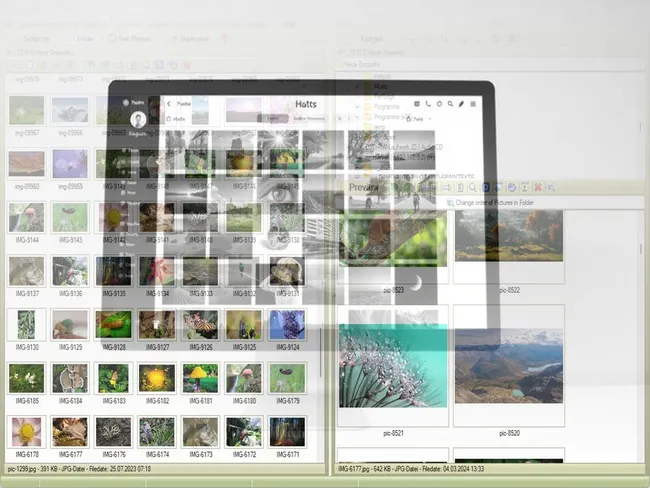Viewport: 650px width, 488px height.
Task: Select thumbnail img-09959
Action: [70, 164]
